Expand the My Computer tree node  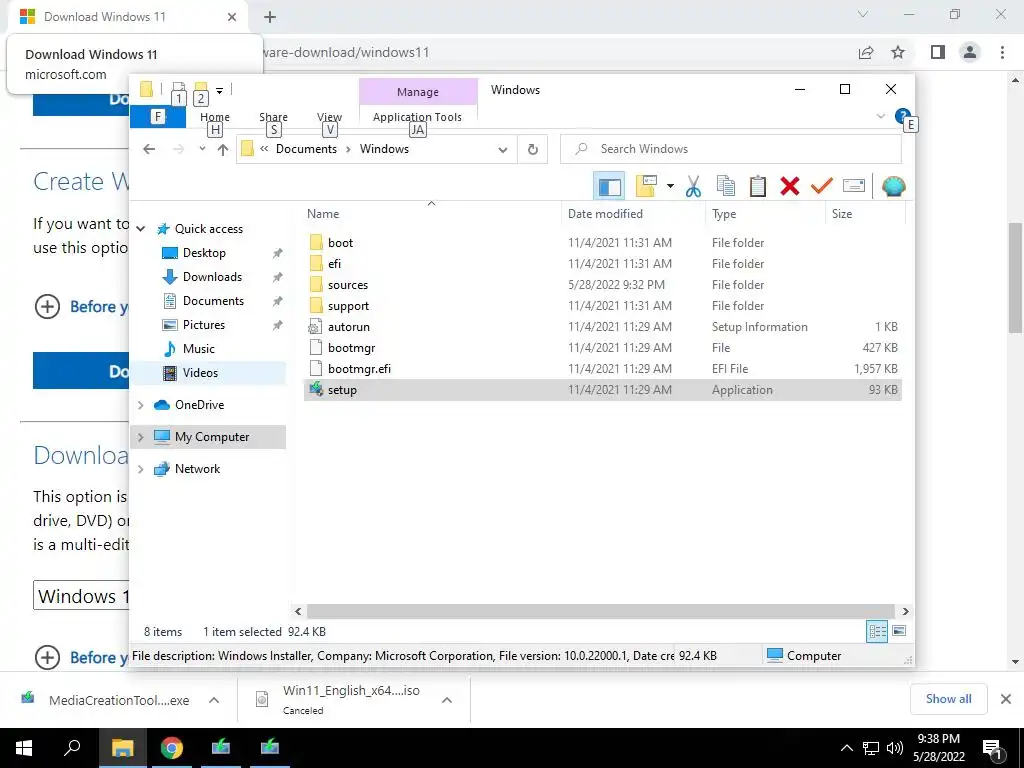140,437
